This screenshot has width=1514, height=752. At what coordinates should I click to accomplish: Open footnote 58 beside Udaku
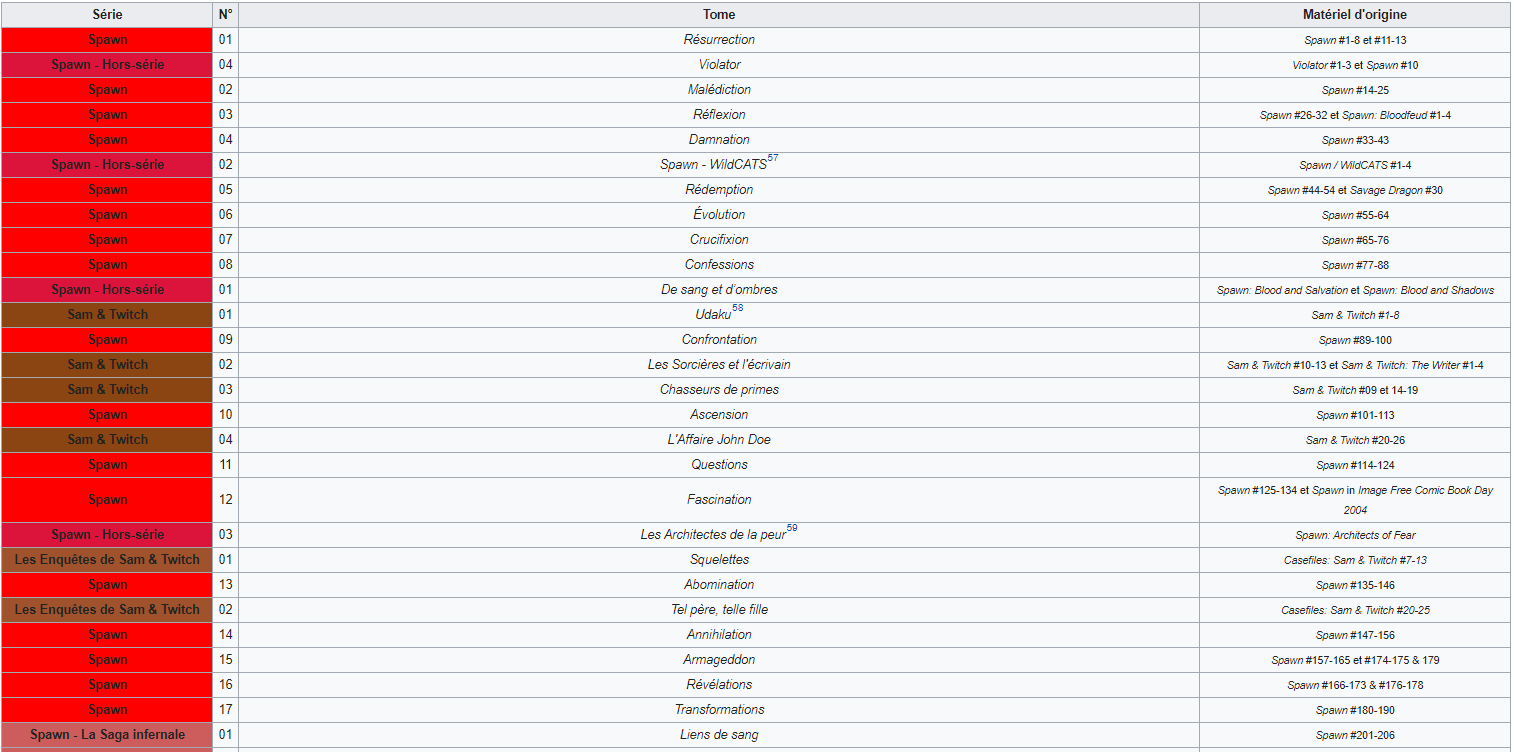(x=737, y=309)
